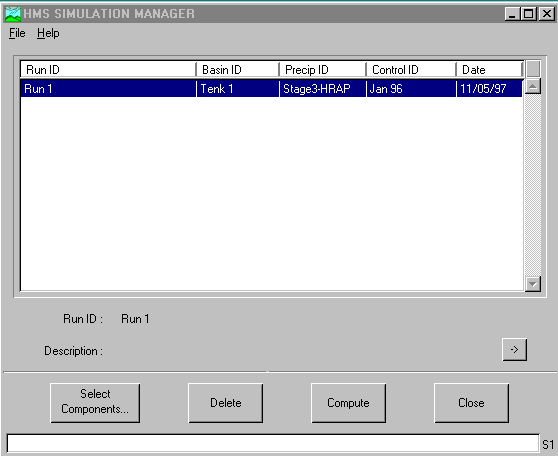Click the list scrollbar down arrow

[533, 284]
